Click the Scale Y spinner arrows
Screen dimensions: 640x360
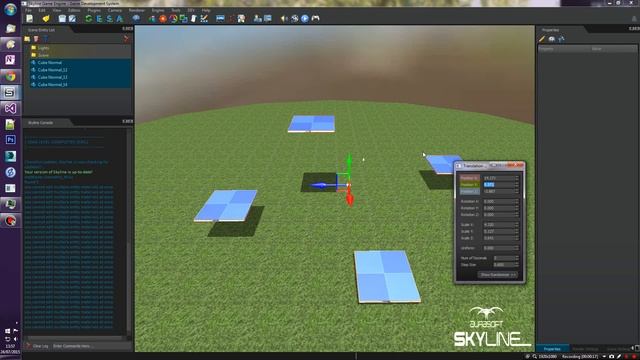click(x=517, y=231)
